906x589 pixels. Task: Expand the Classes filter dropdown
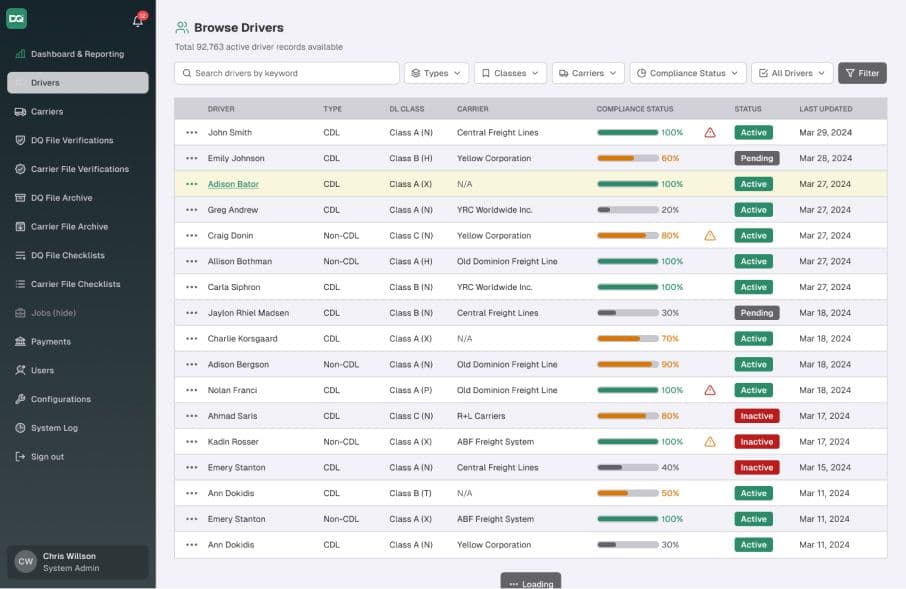click(x=510, y=73)
